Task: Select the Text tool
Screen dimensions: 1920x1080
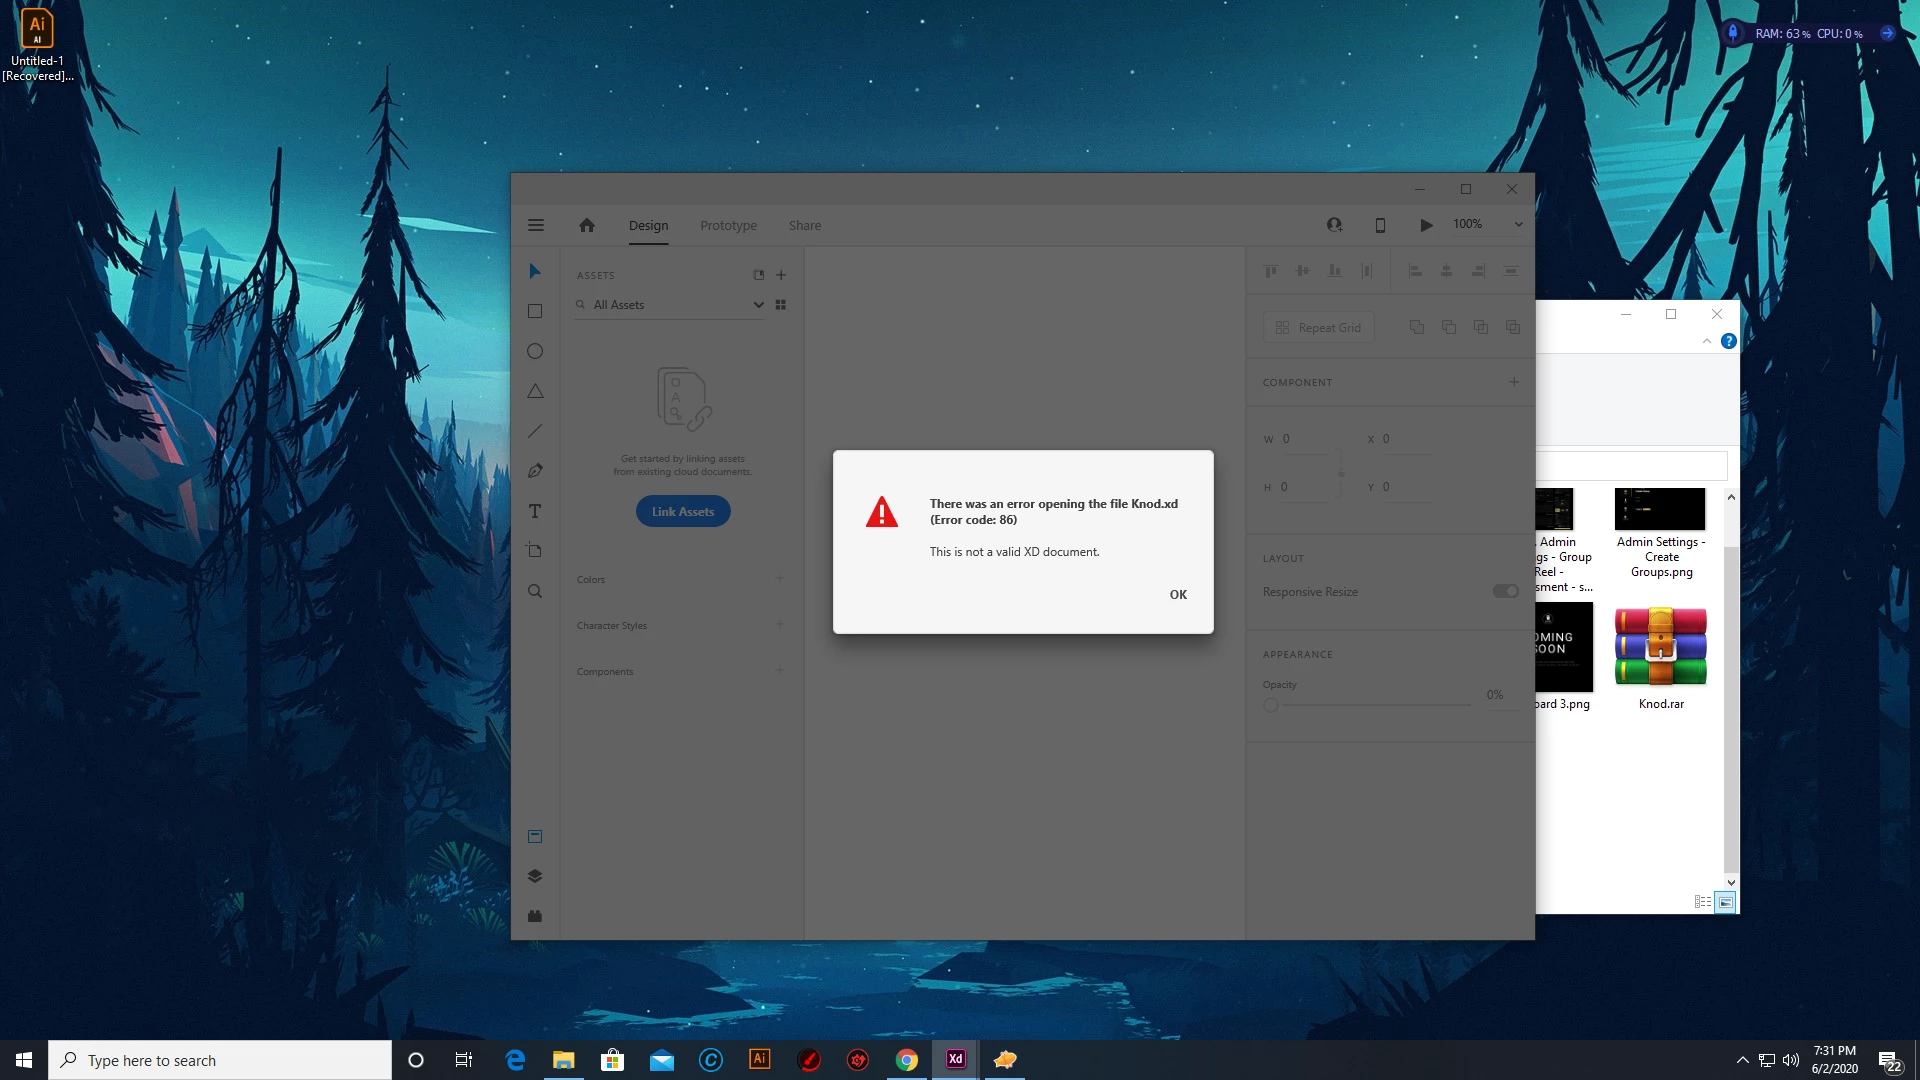Action: pyautogui.click(x=535, y=511)
